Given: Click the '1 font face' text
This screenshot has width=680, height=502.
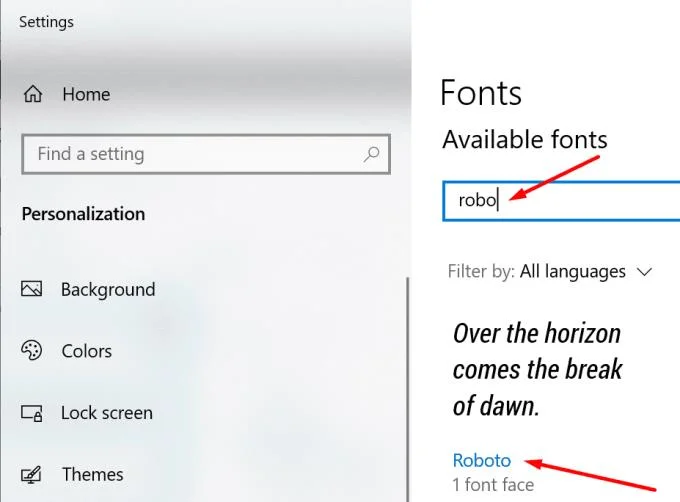Looking at the screenshot, I should point(493,485).
